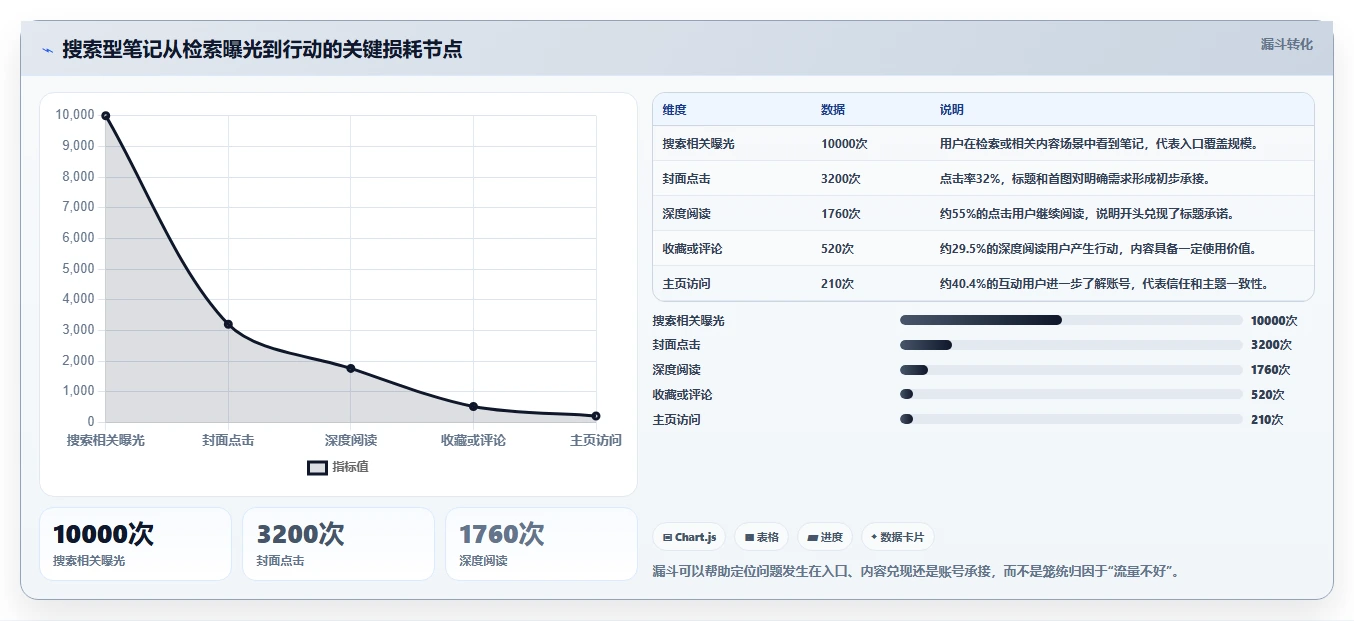This screenshot has height=621, width=1354.
Task: Click the 主页访问 x-axis label on the chart
Action: 596,440
